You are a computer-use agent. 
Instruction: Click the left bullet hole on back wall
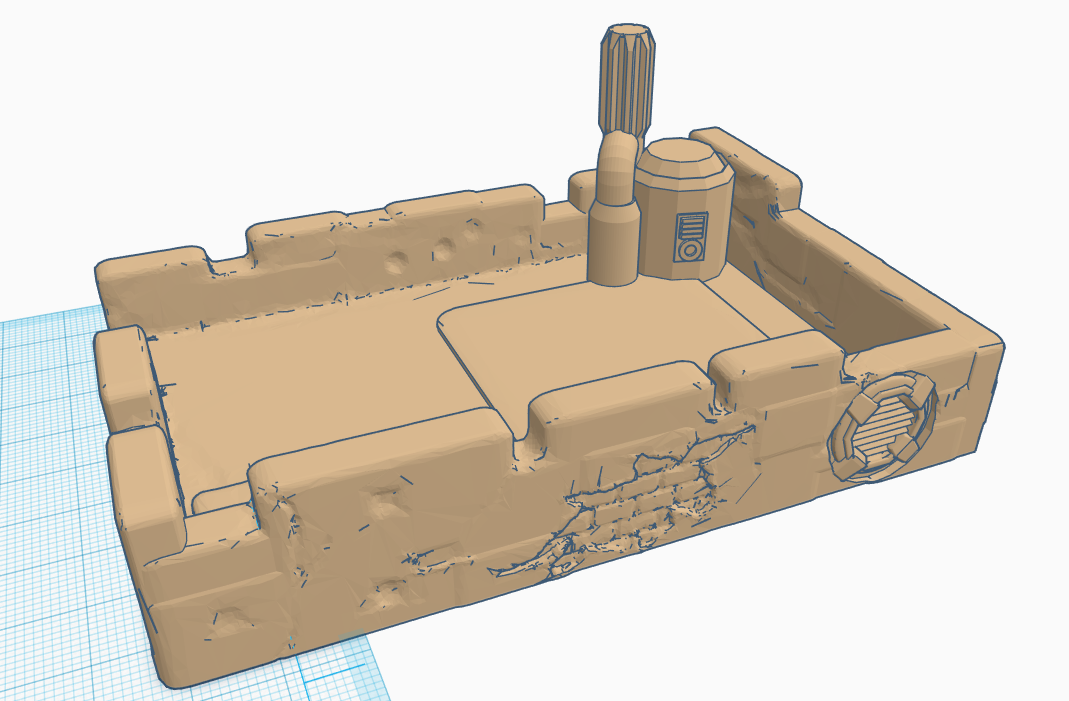click(398, 262)
